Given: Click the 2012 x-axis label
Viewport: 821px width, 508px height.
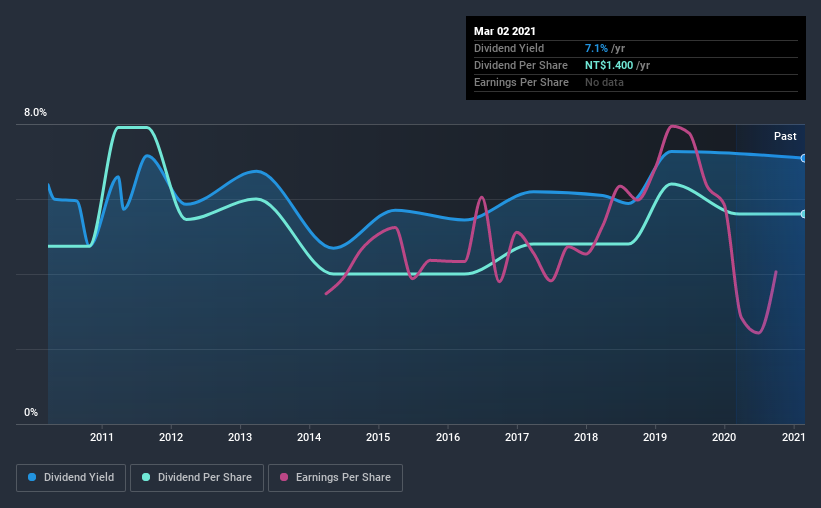Looking at the screenshot, I should coord(171,437).
